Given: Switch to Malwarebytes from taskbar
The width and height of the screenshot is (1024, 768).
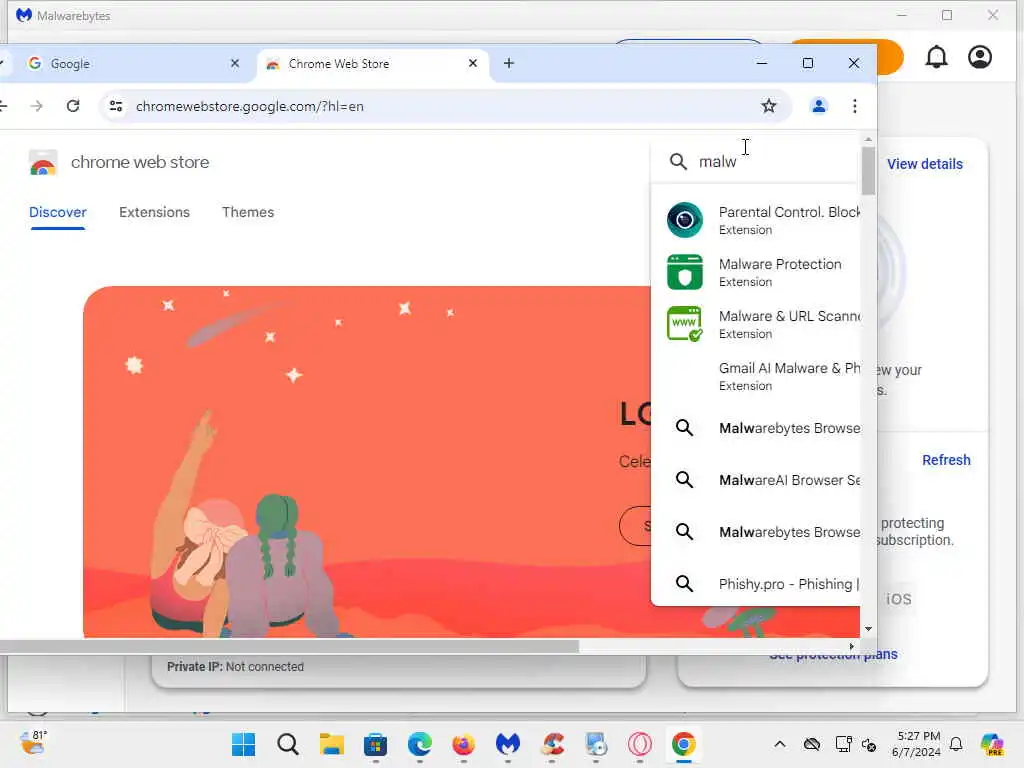Looking at the screenshot, I should pos(508,744).
